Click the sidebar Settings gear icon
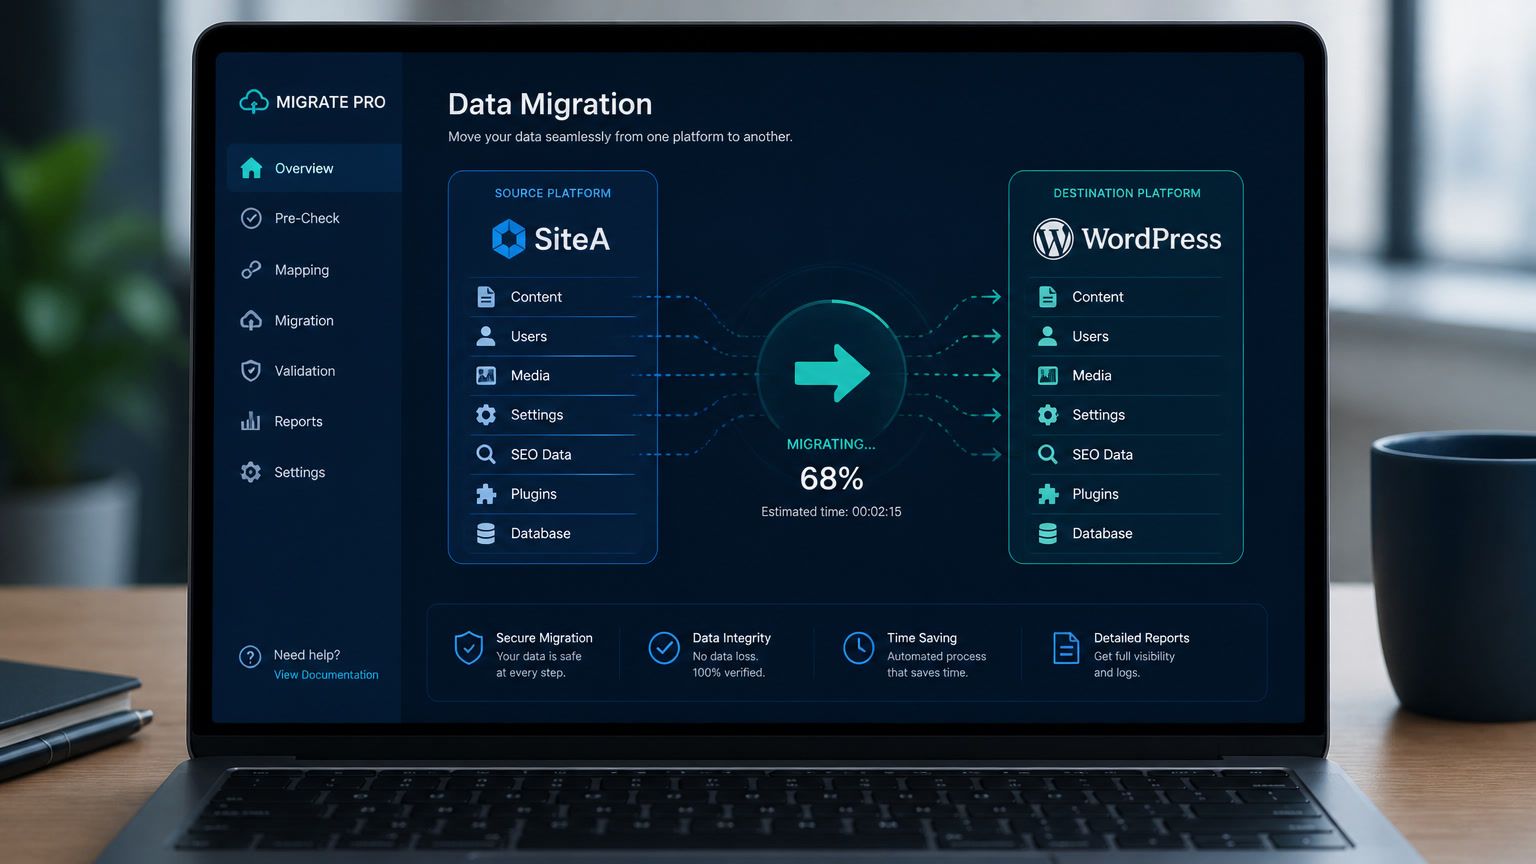The image size is (1536, 864). pos(251,472)
